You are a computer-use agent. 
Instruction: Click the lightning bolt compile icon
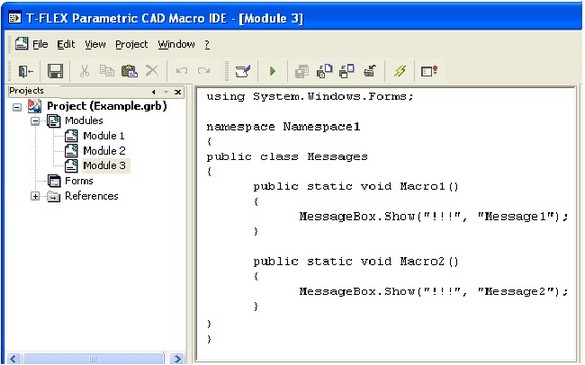point(400,71)
